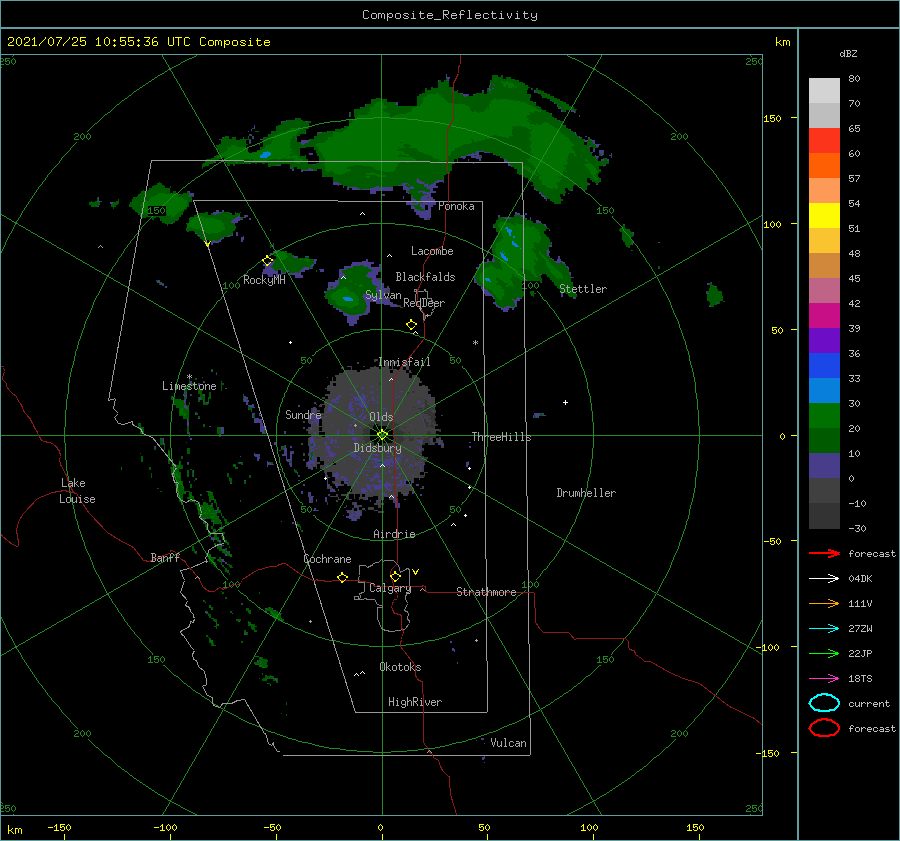Click the red forecast arrow in legend
Image resolution: width=900 pixels, height=841 pixels.
tap(824, 553)
